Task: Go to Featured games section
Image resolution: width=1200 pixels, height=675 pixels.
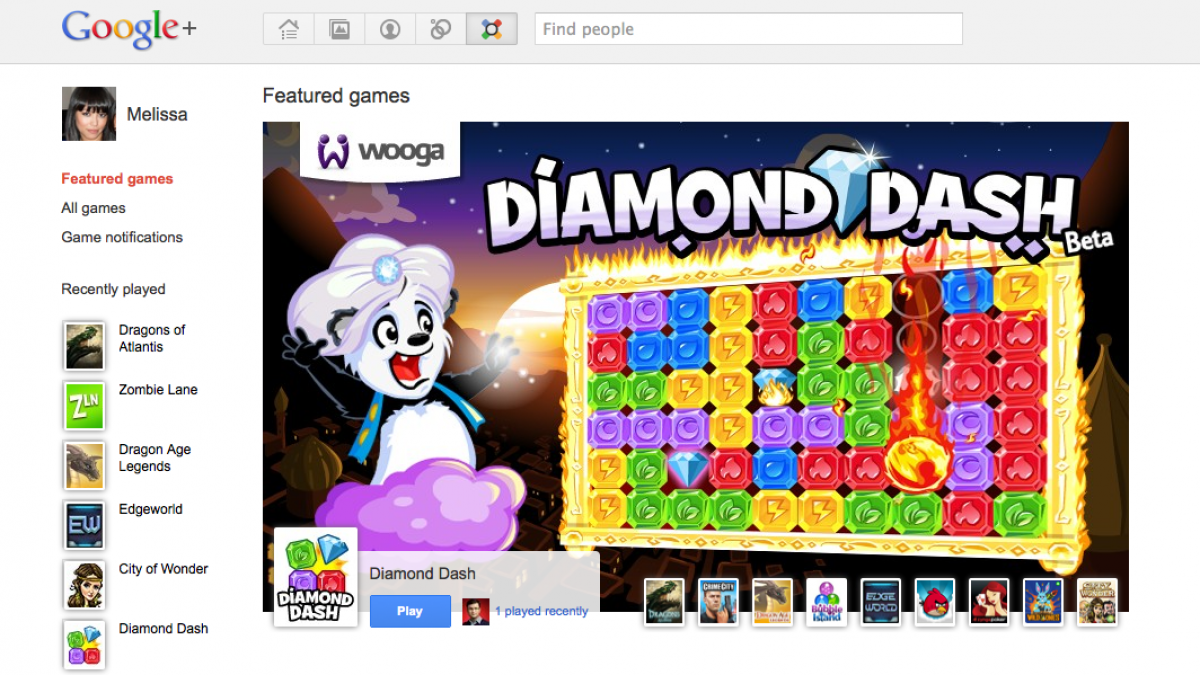Action: [117, 179]
